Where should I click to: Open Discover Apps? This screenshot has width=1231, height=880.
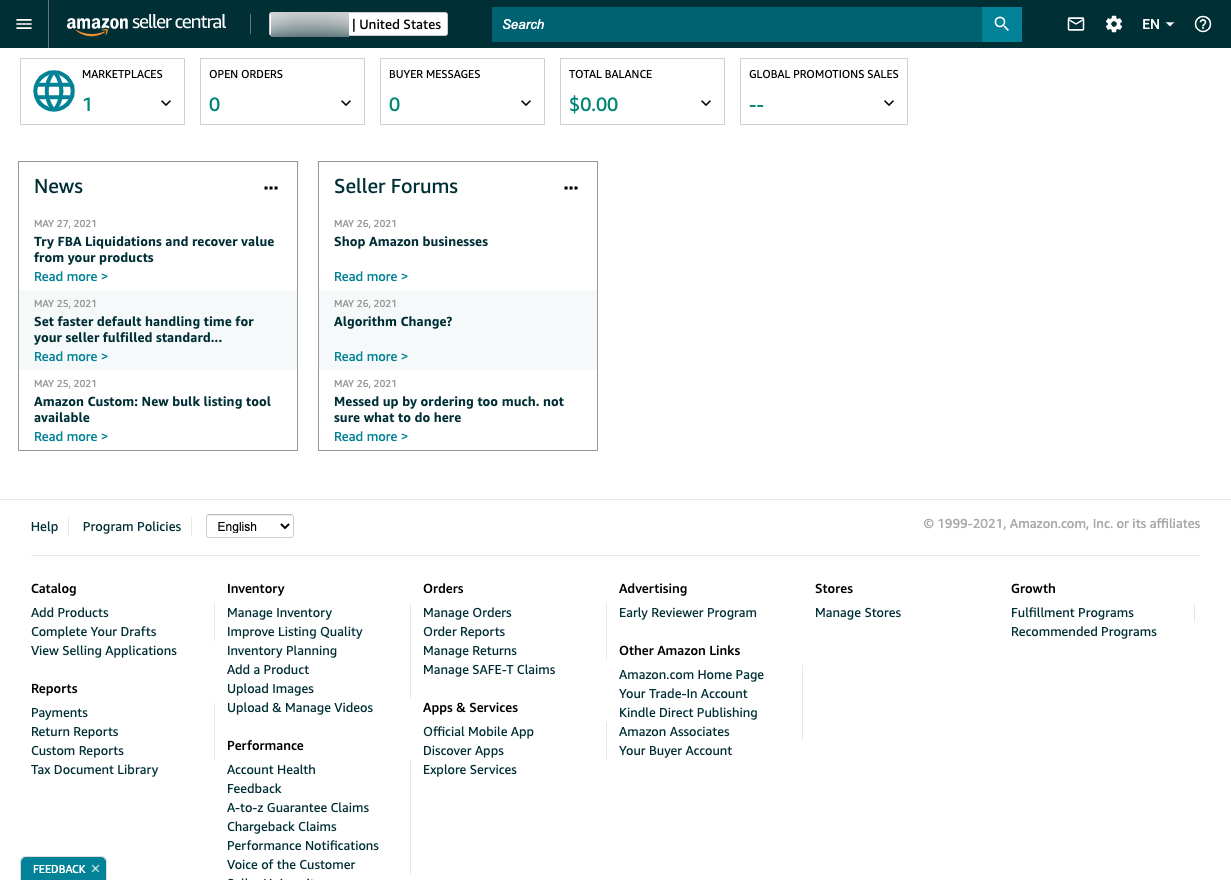[463, 750]
